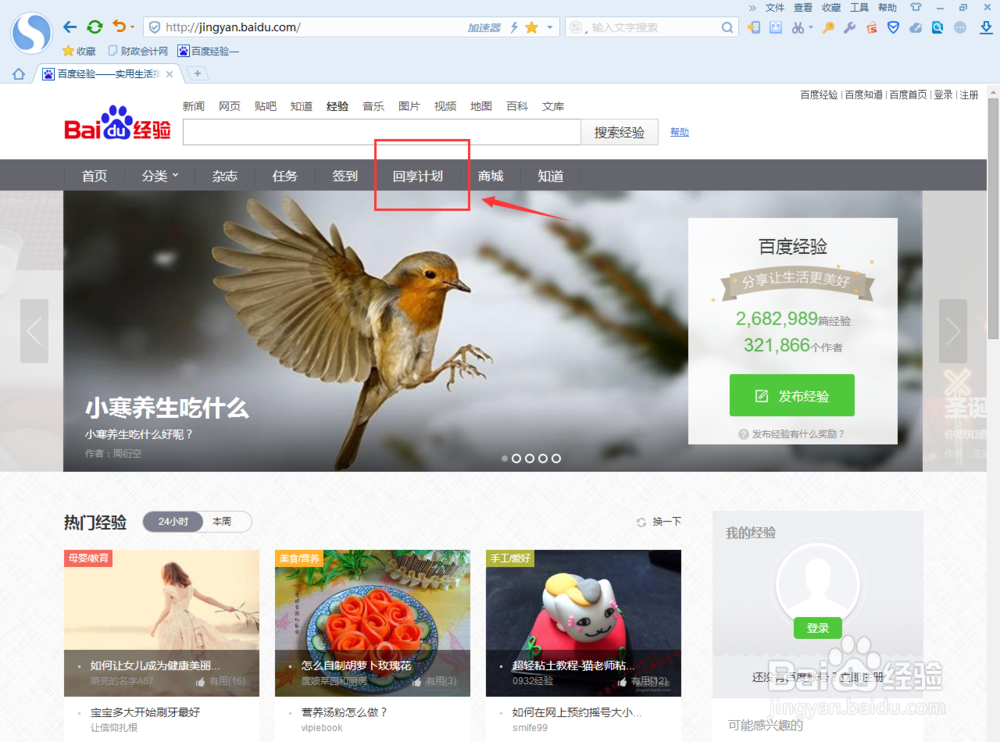Open a new tab with the plus button
Viewport: 1000px width, 742px height.
point(198,73)
